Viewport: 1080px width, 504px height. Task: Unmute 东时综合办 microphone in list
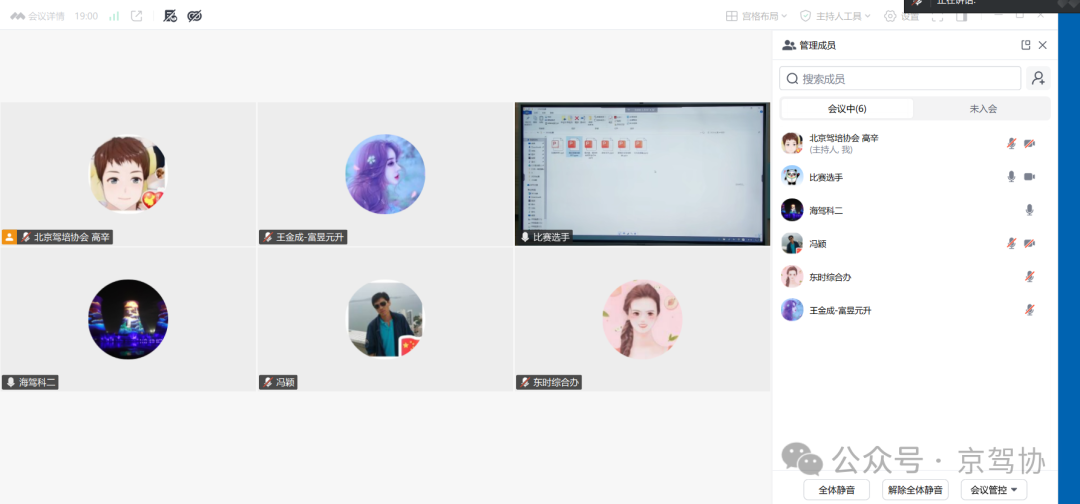[1030, 276]
